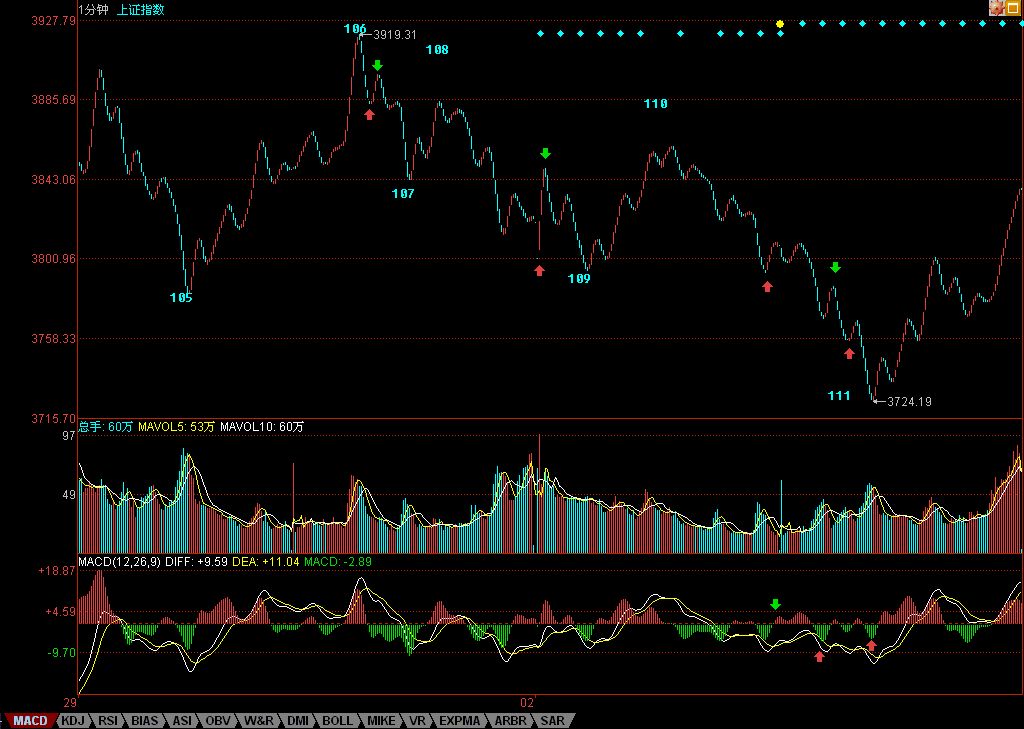1024x729 pixels.
Task: Switch to the KDJ indicator tab
Action: click(x=73, y=720)
